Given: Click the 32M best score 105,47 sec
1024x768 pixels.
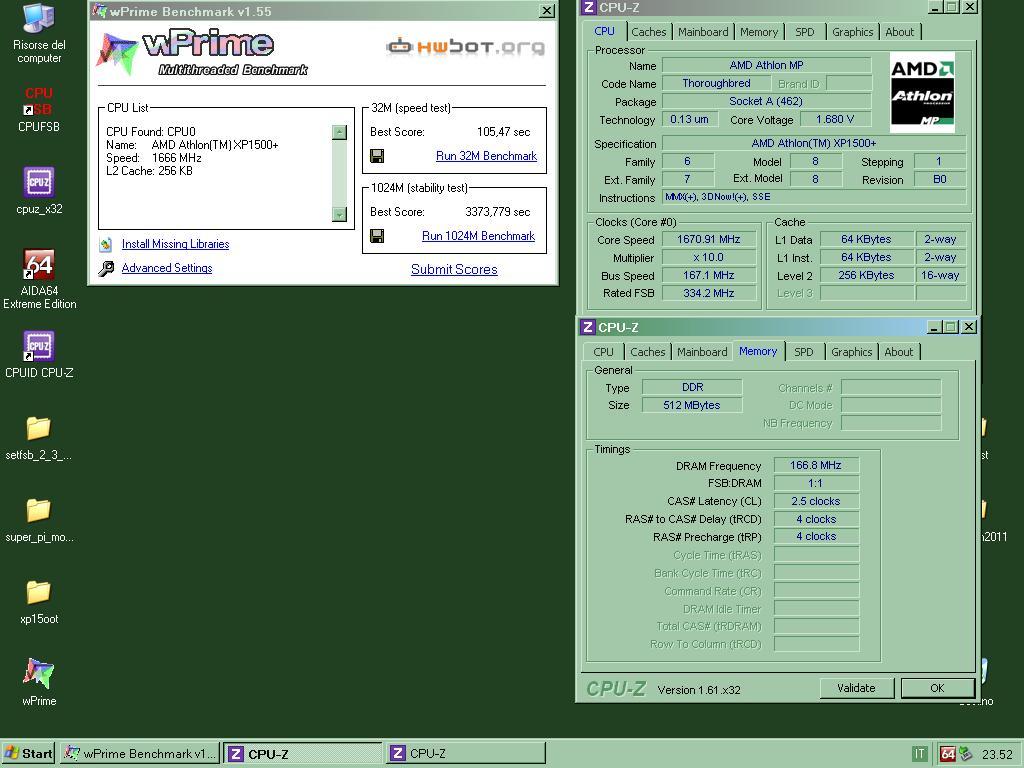Looking at the screenshot, I should 504,132.
